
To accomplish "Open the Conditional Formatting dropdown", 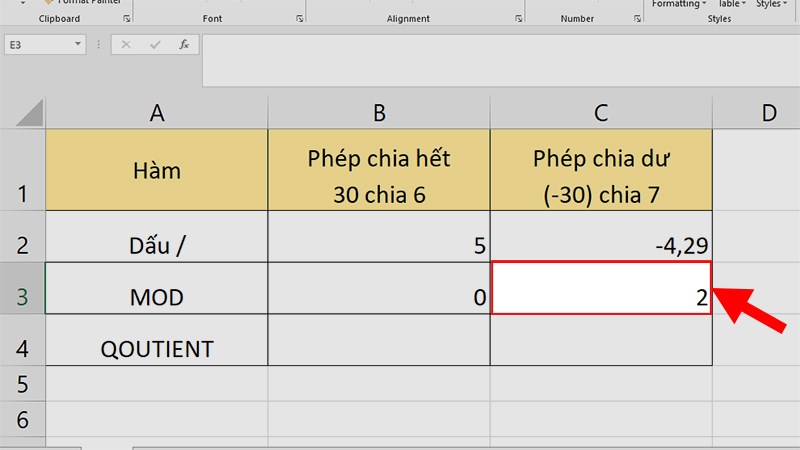I will tap(679, 4).
